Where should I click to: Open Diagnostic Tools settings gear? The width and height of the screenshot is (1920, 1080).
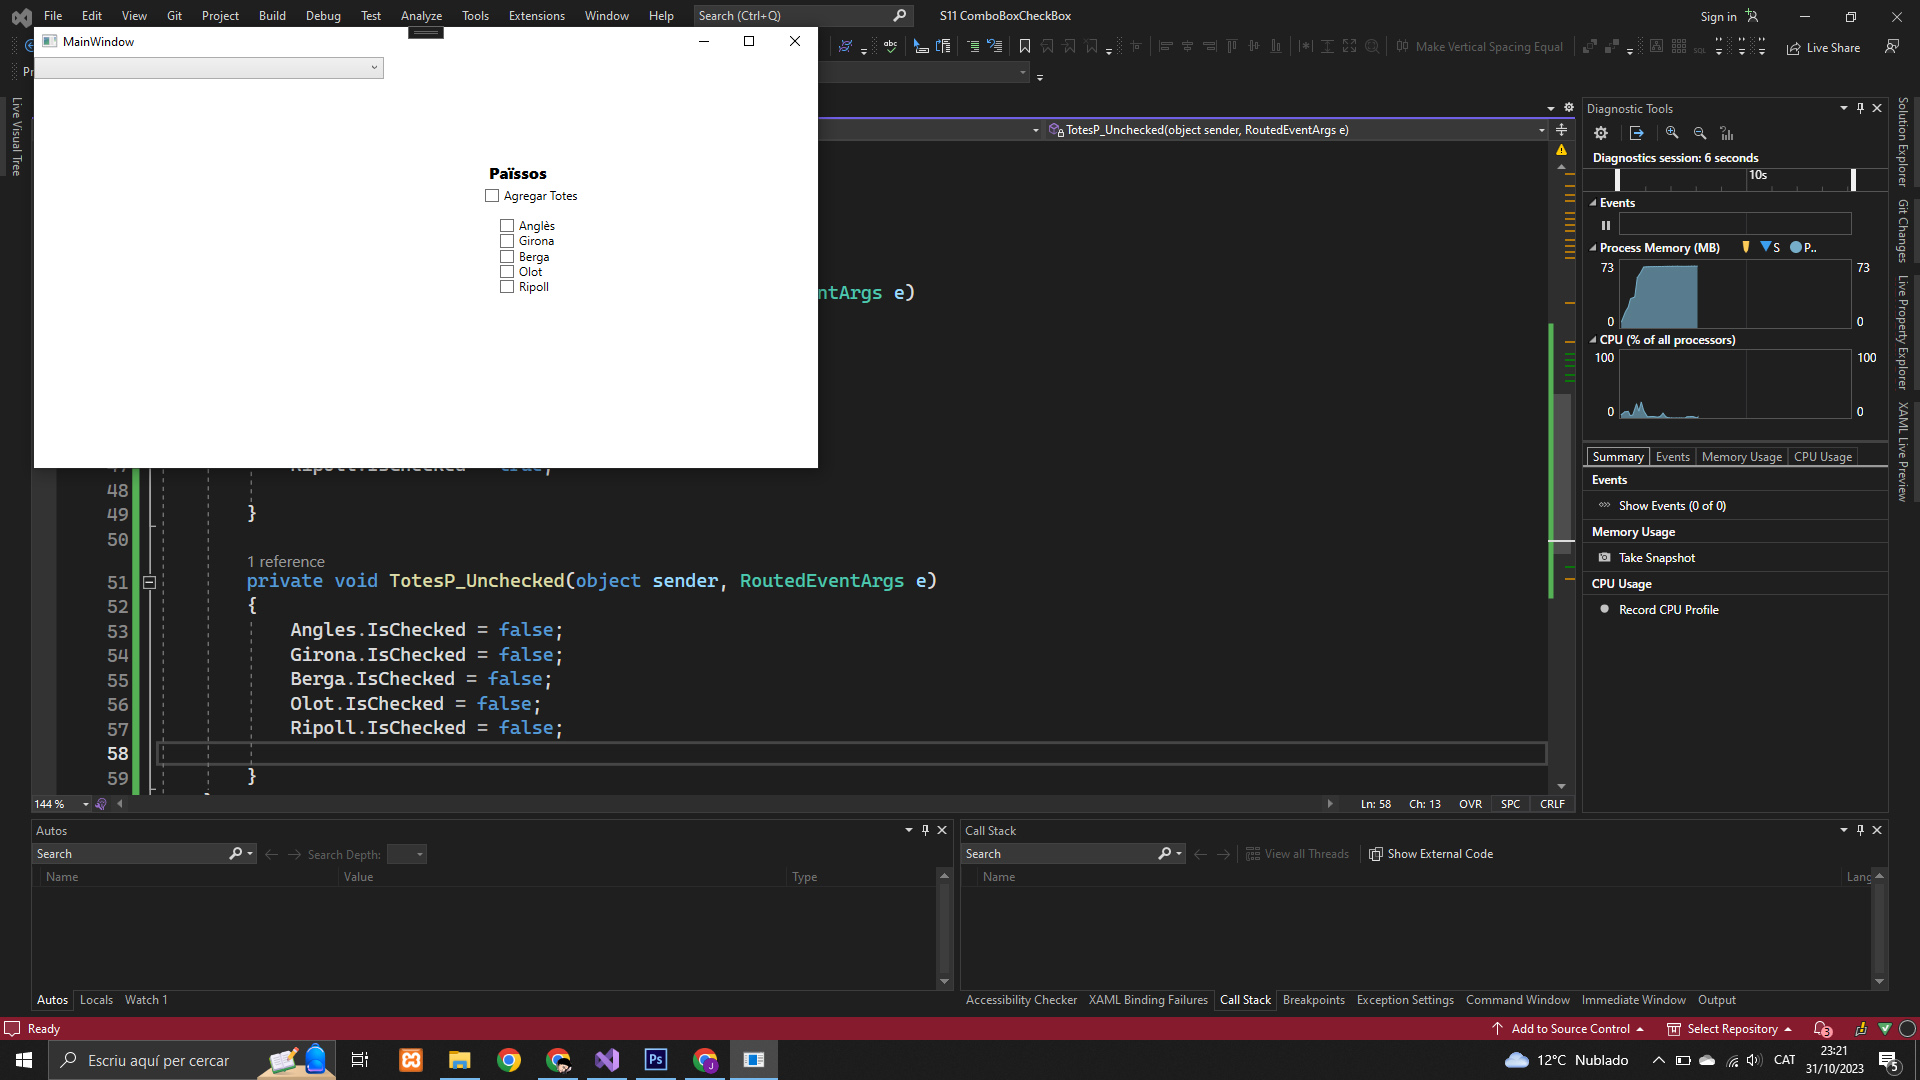point(1601,133)
